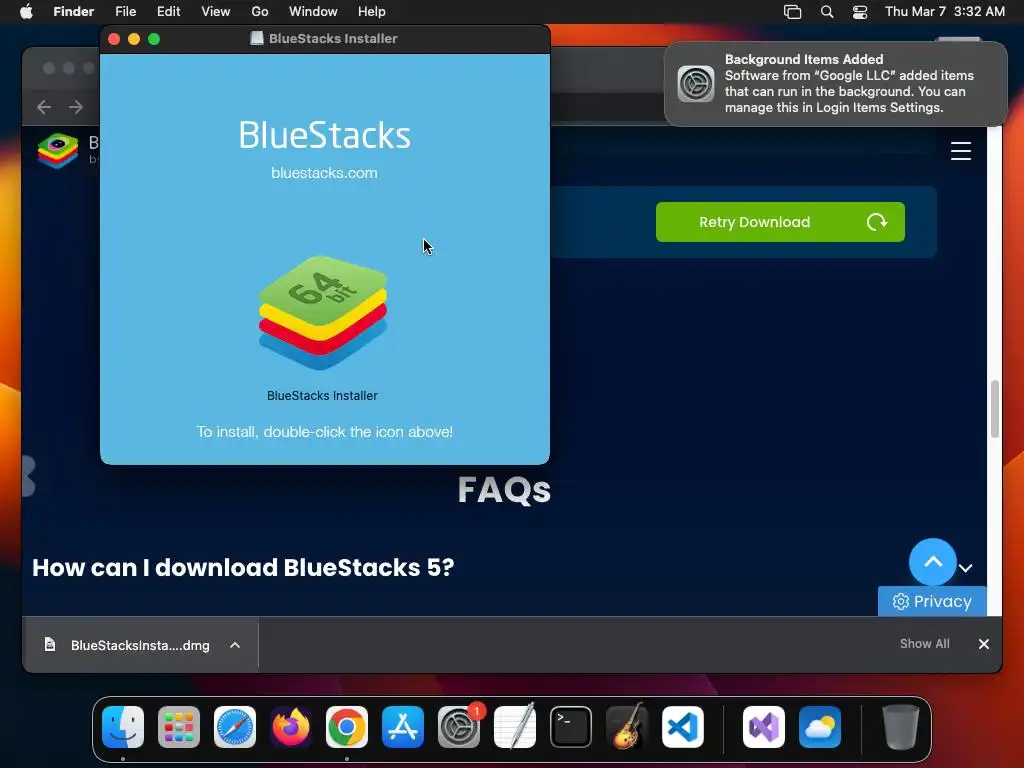Close the BlueStacks Installer window
1024x768 pixels.
(114, 39)
